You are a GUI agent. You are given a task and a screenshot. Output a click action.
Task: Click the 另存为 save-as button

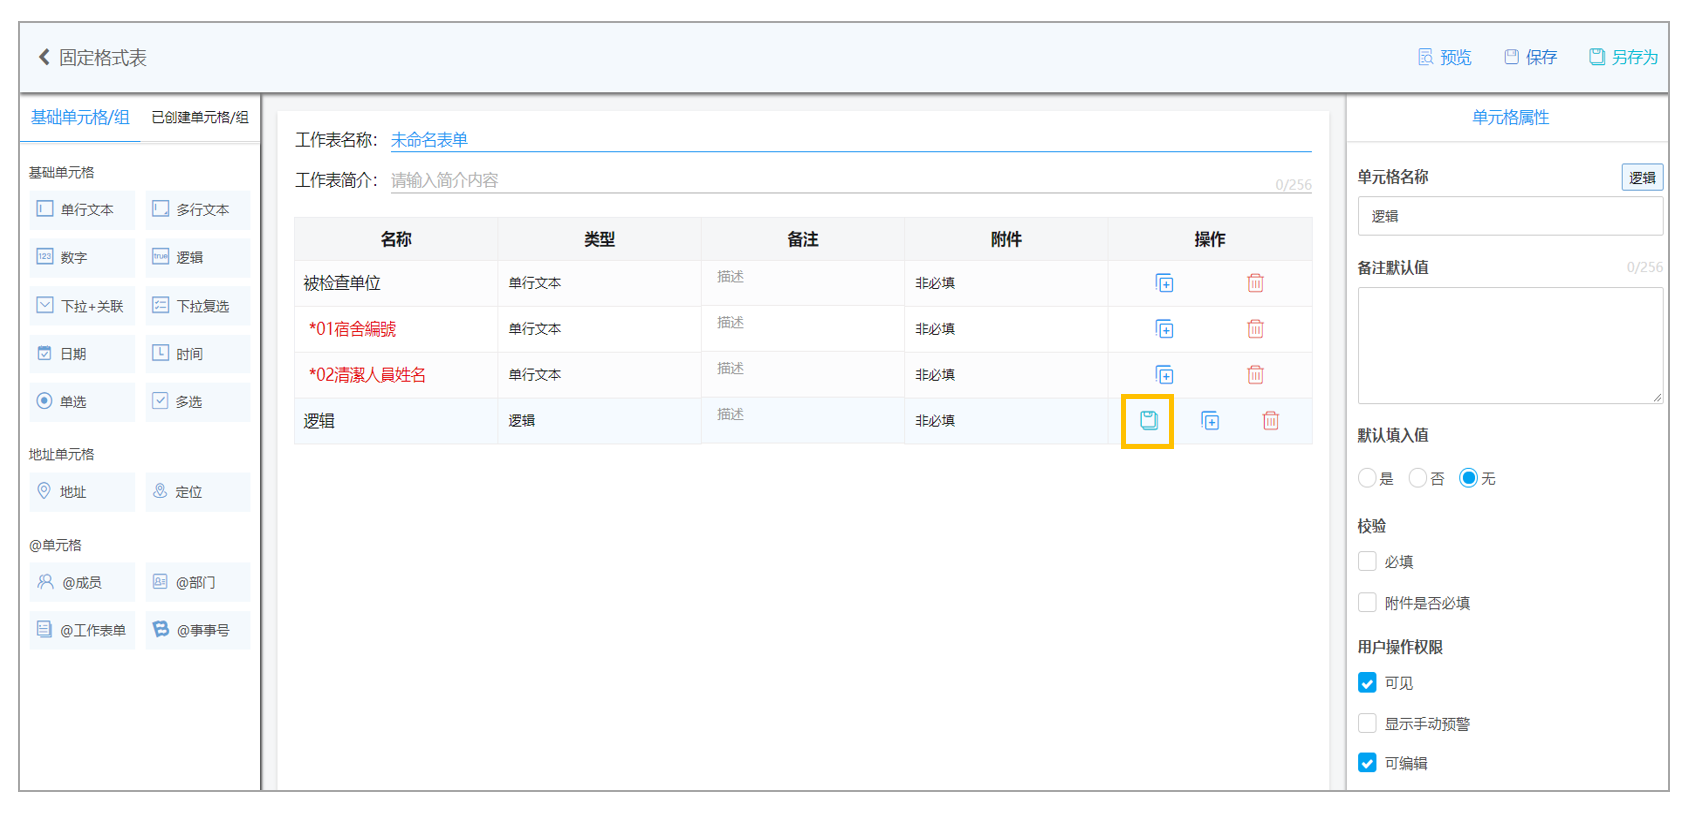coord(1624,57)
